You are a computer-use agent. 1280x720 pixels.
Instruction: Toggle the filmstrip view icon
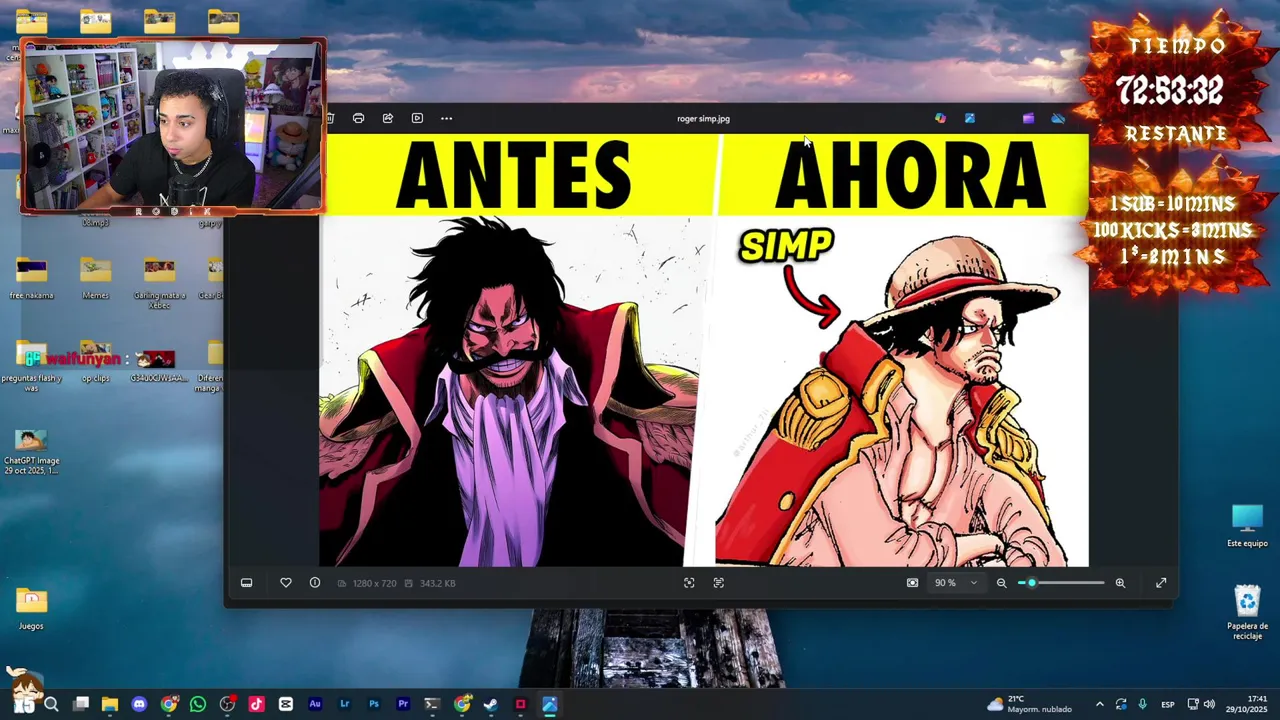tap(247, 583)
